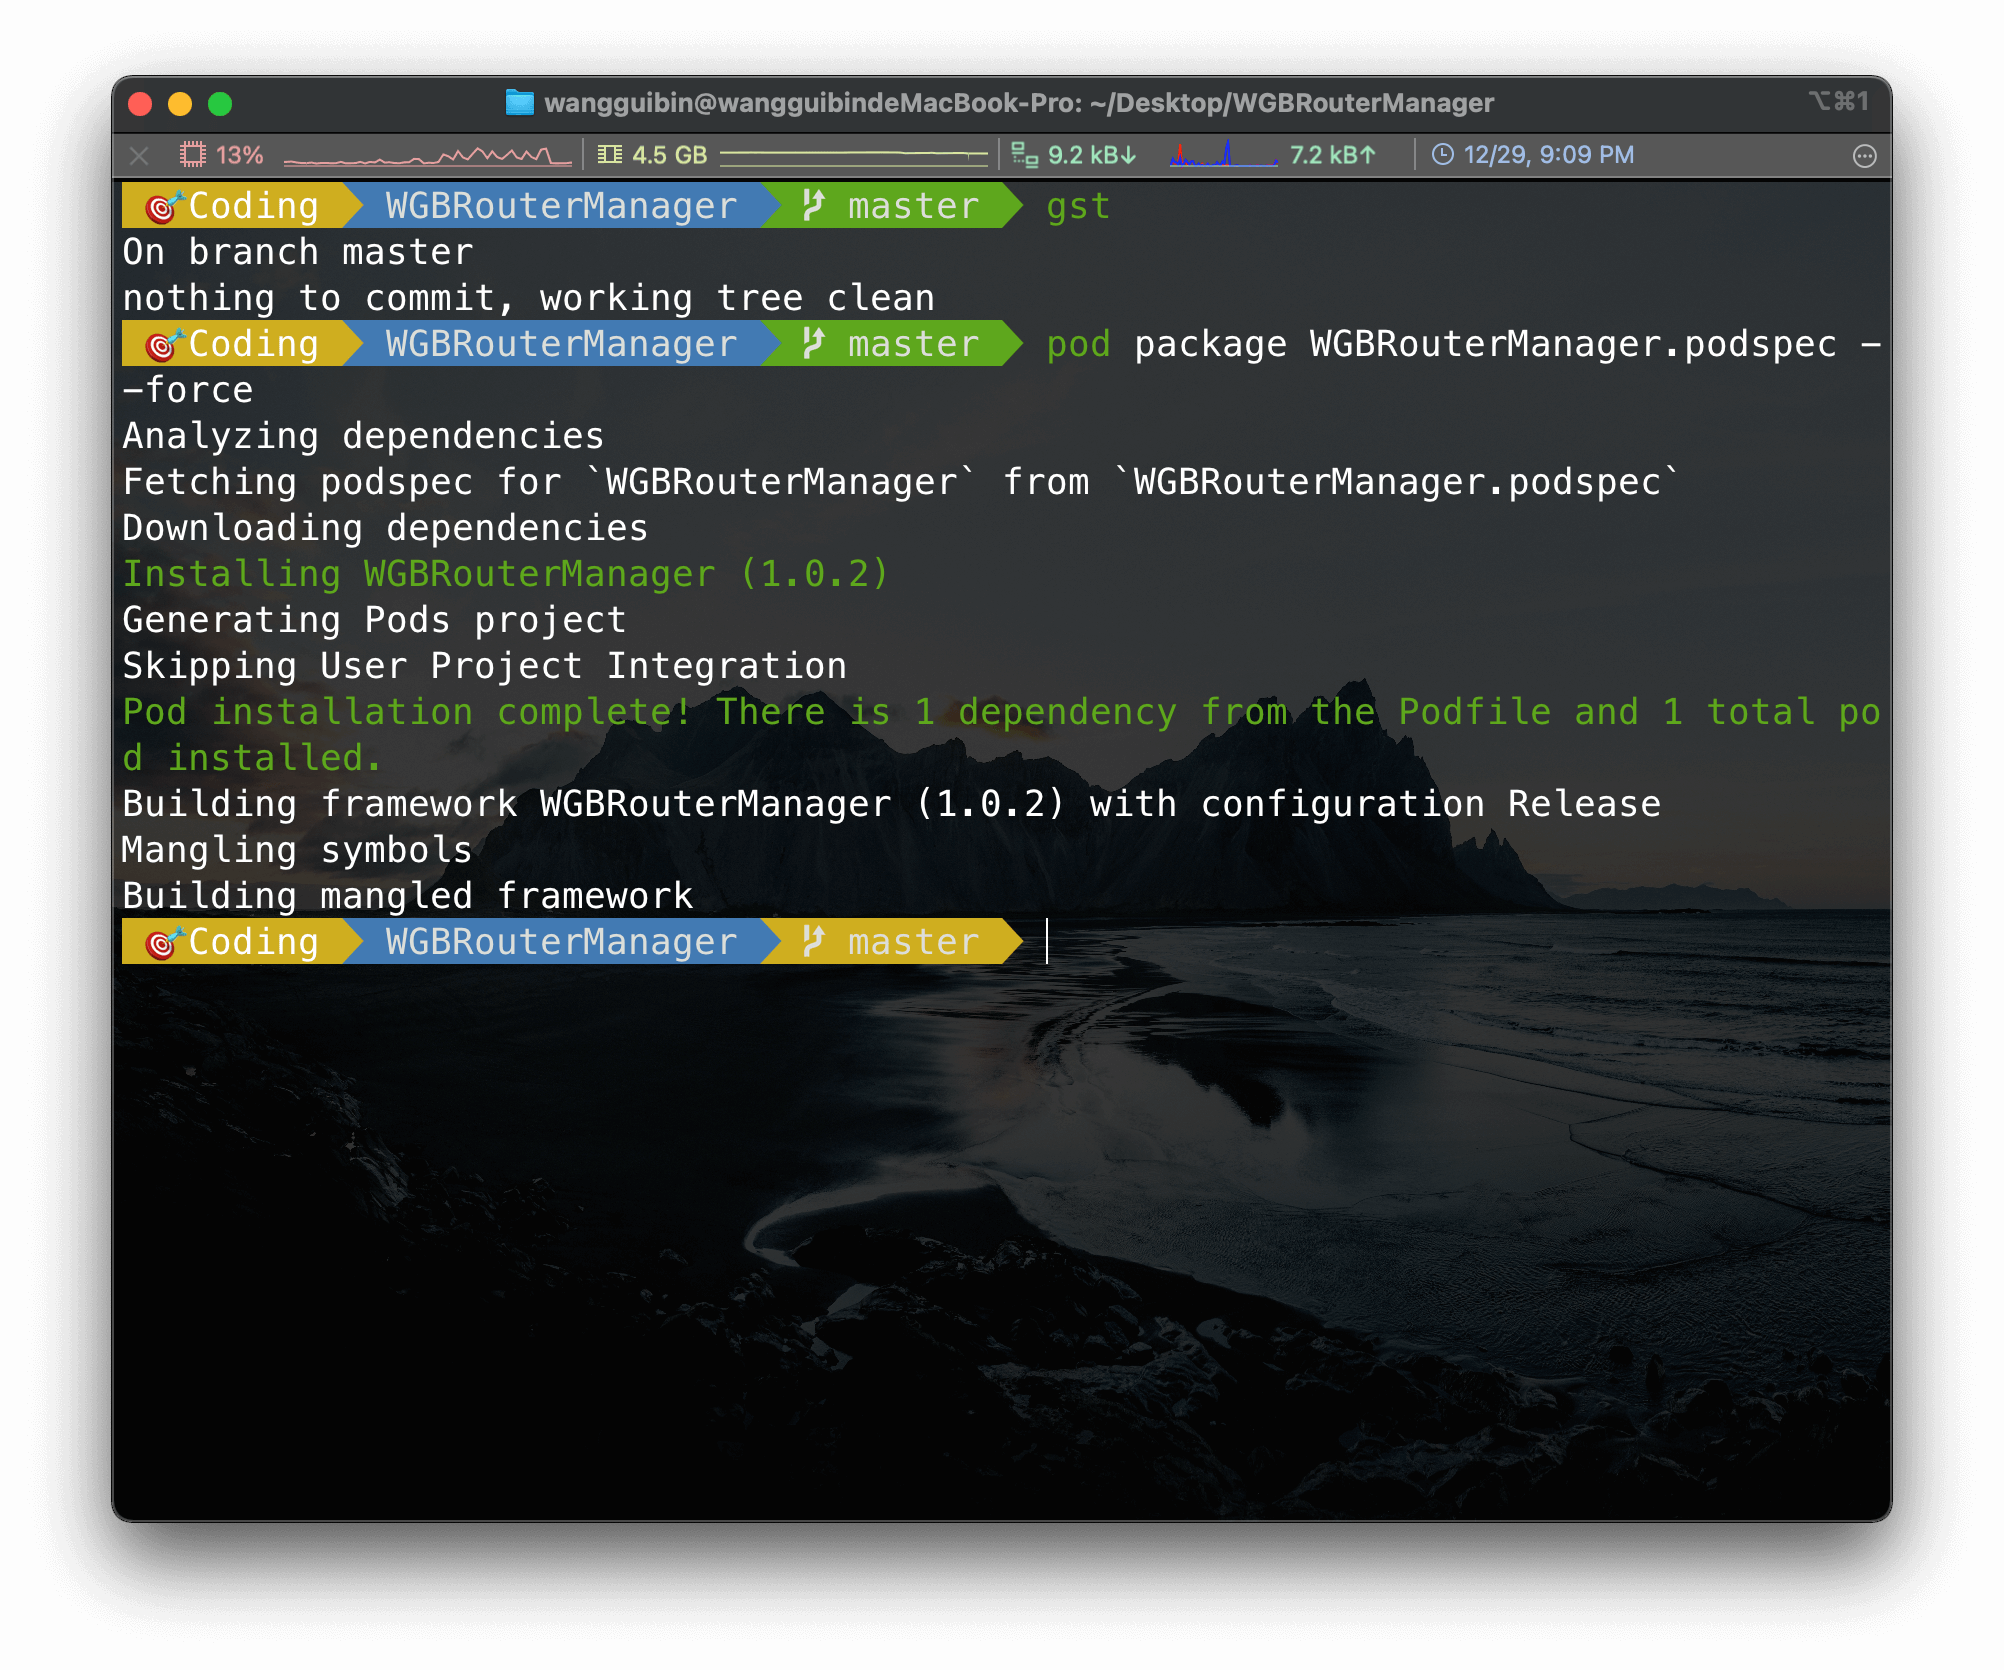Click 'Skipping User Project Integration' line
2004x1670 pixels.
[x=485, y=666]
